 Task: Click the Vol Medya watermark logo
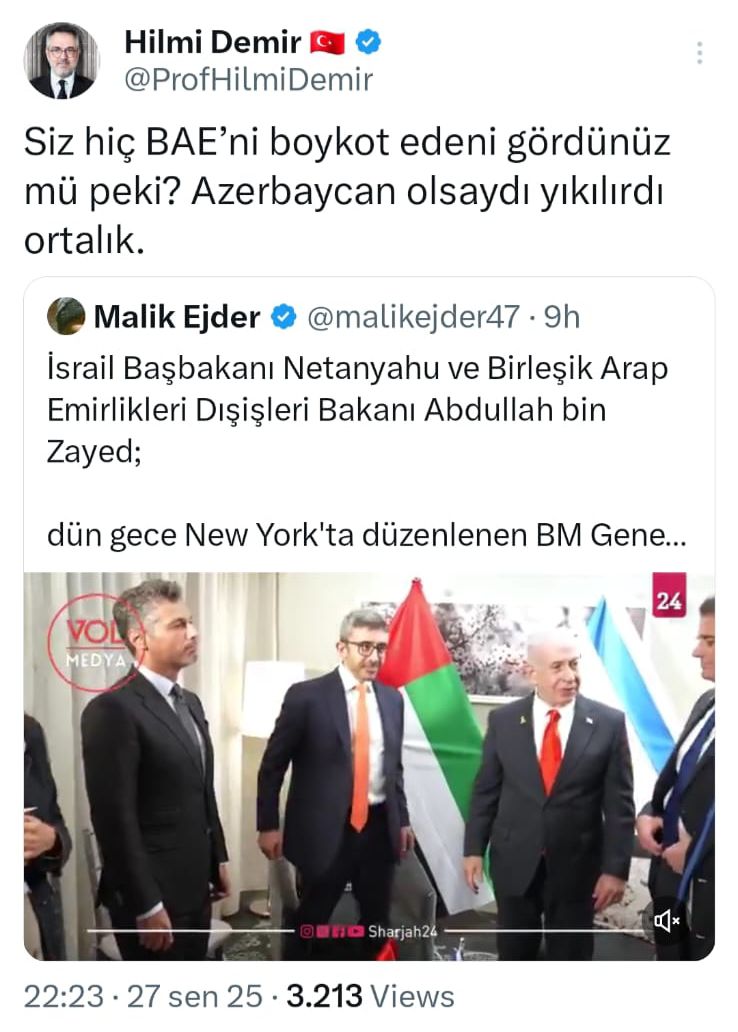94,643
